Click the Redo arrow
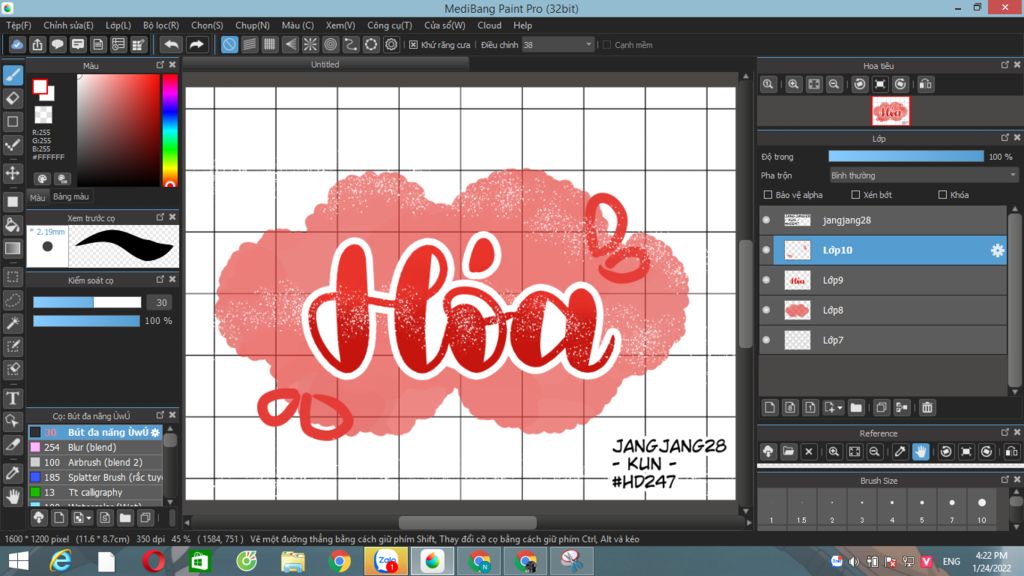The height and width of the screenshot is (576, 1024). tap(197, 44)
